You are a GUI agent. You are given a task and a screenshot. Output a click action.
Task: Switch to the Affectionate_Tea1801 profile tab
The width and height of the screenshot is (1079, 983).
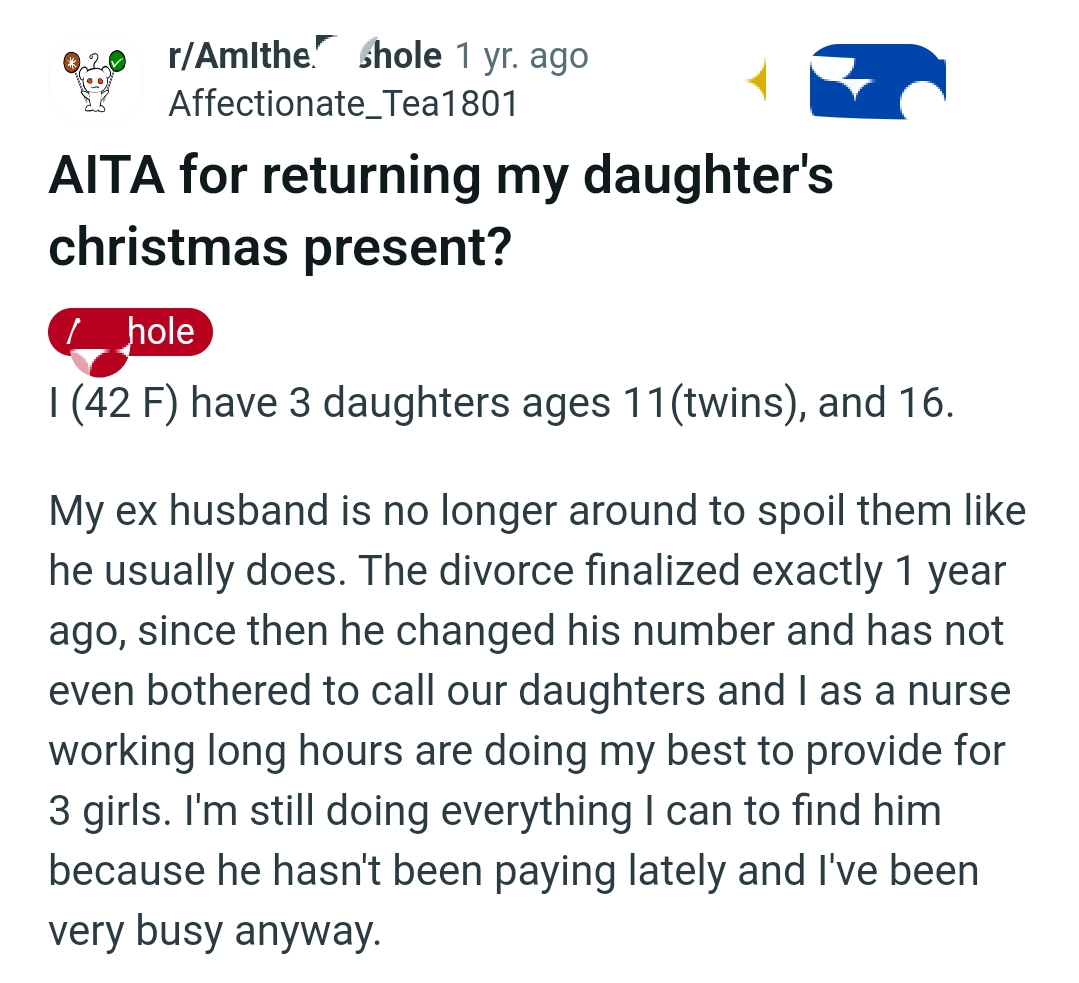tap(341, 103)
